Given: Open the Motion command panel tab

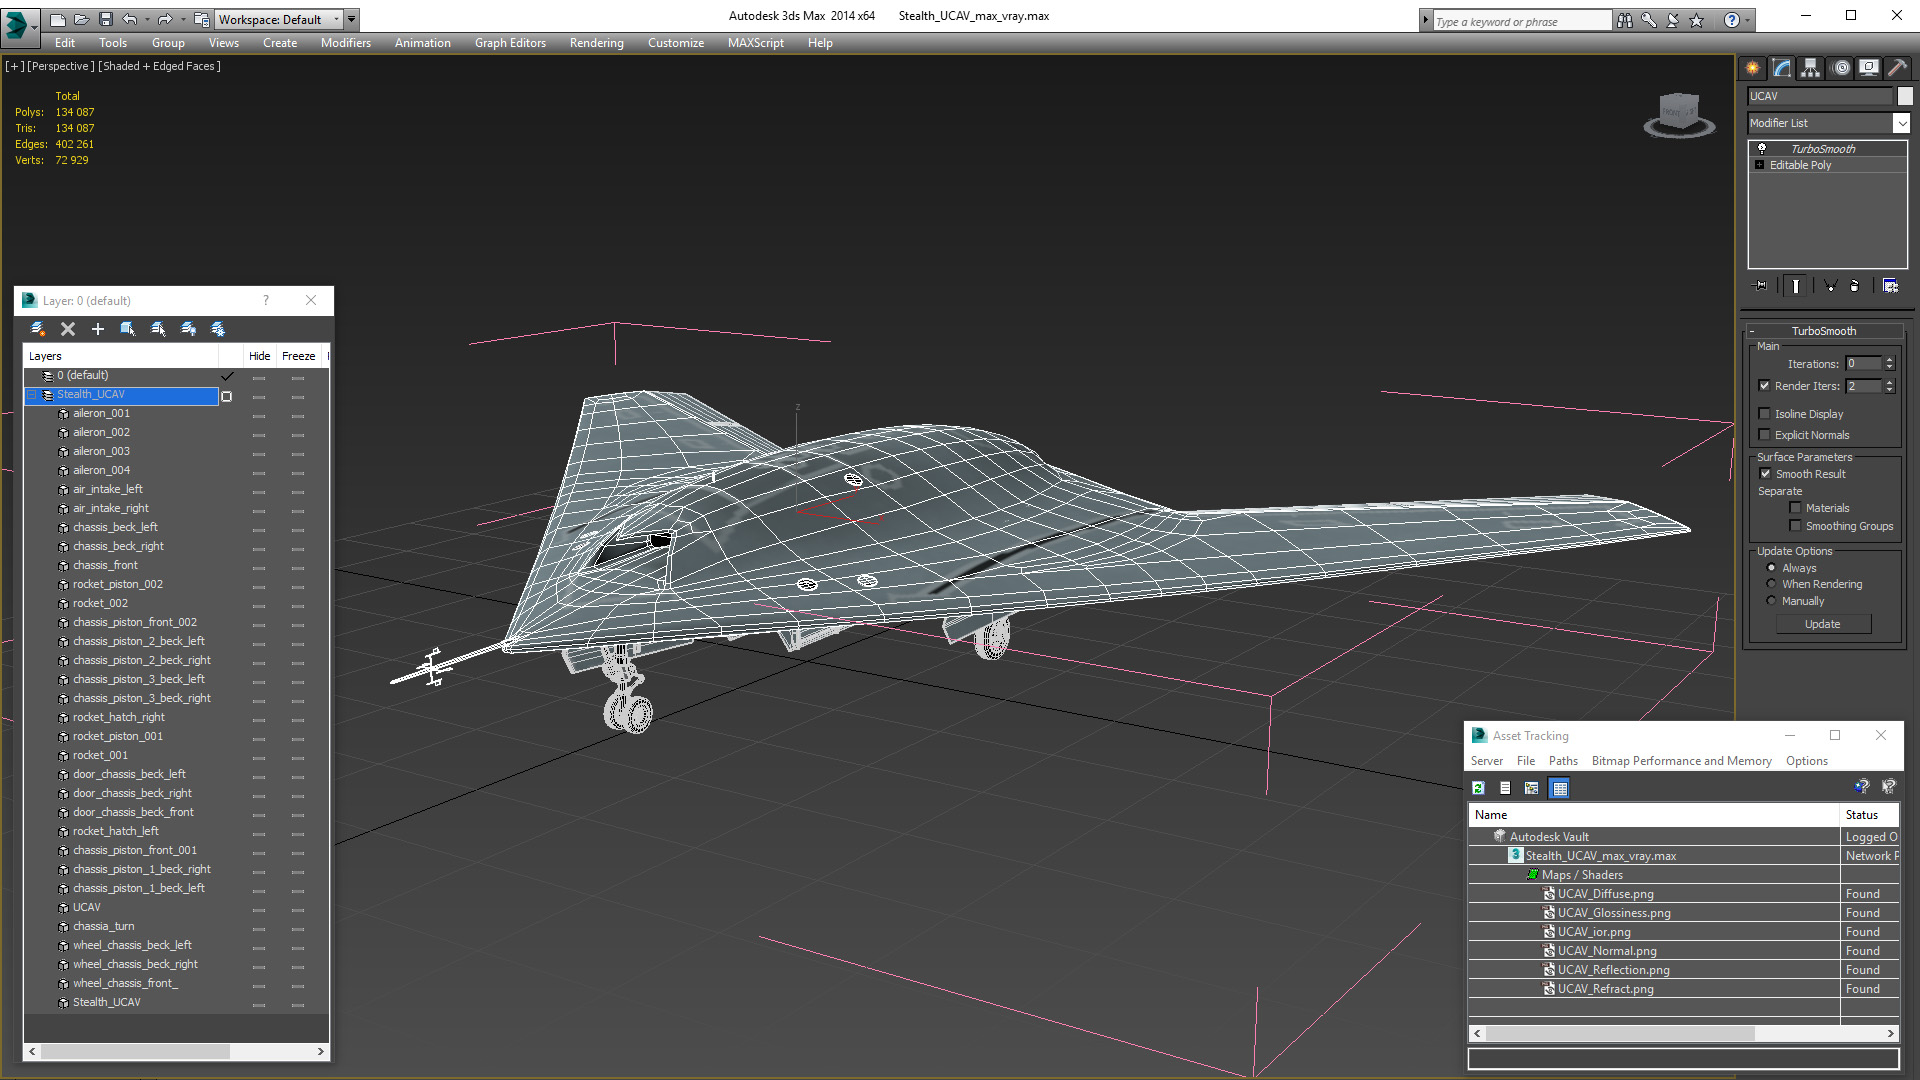Looking at the screenshot, I should [x=1841, y=68].
